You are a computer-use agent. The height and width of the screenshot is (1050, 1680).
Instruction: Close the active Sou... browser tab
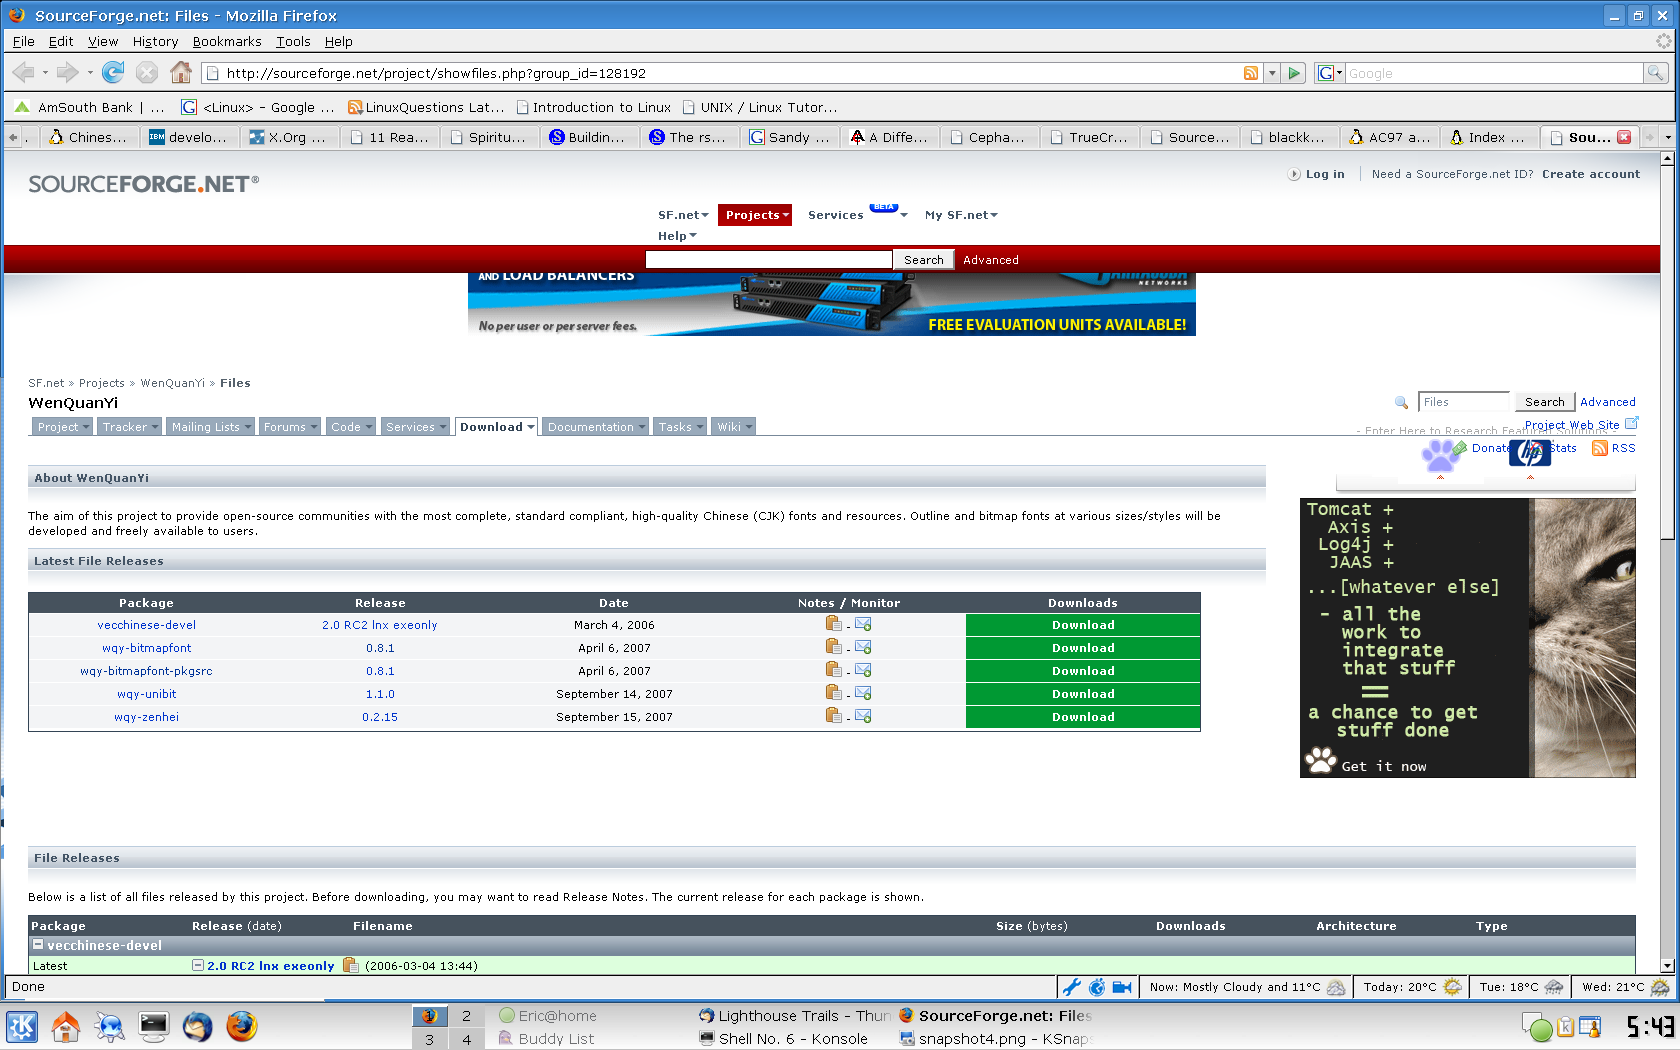click(1624, 137)
